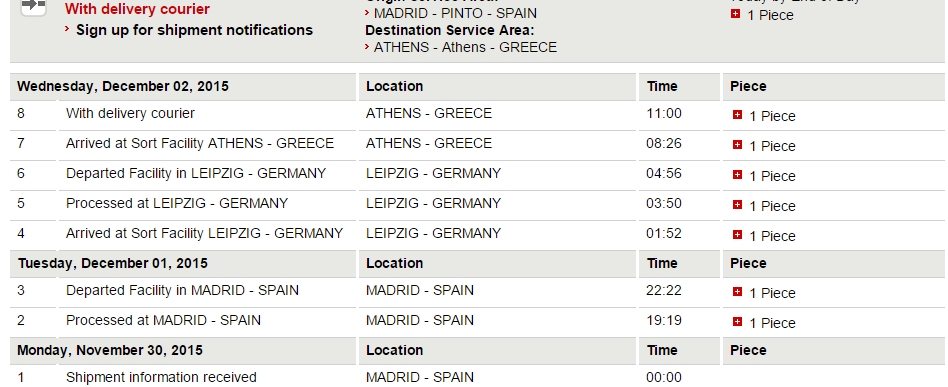Click the red plus icon in shipment summary header

click(735, 13)
